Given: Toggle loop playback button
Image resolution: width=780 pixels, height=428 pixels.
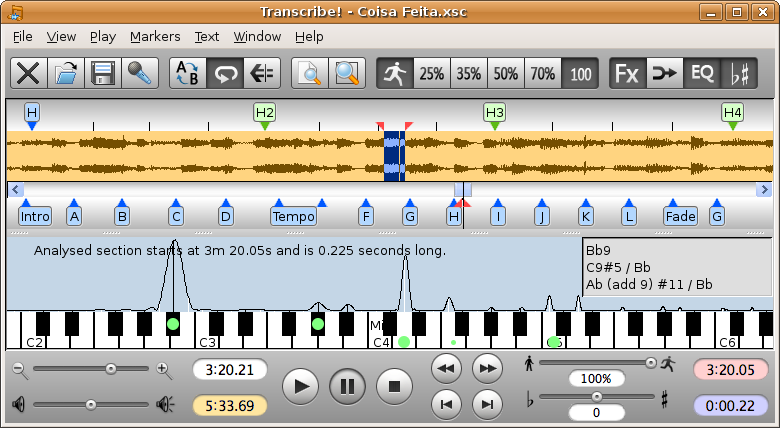Looking at the screenshot, I should pos(225,74).
